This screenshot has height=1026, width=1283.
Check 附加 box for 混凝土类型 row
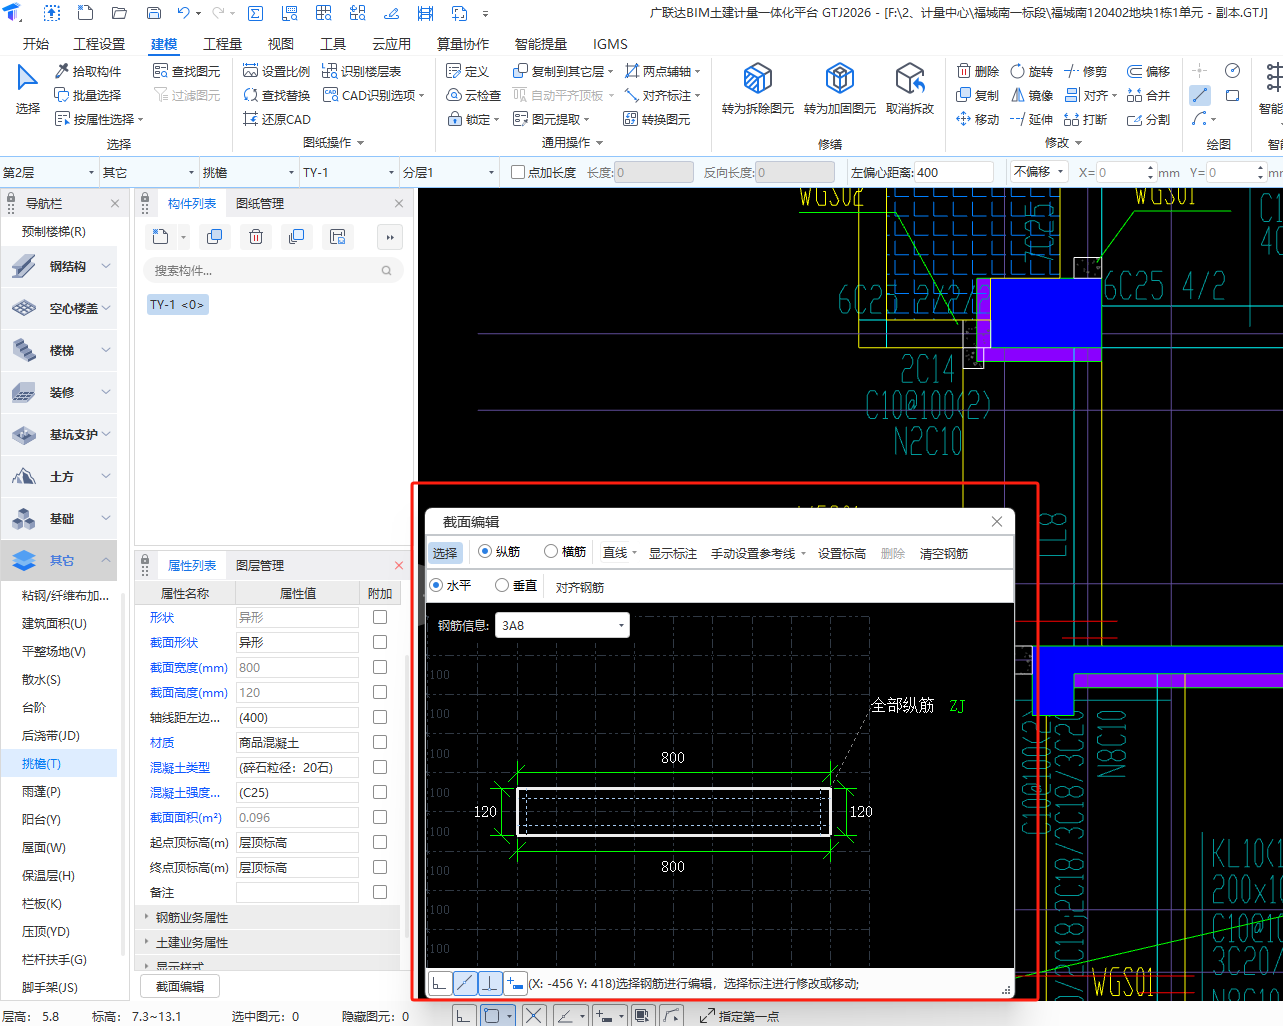[x=380, y=767]
